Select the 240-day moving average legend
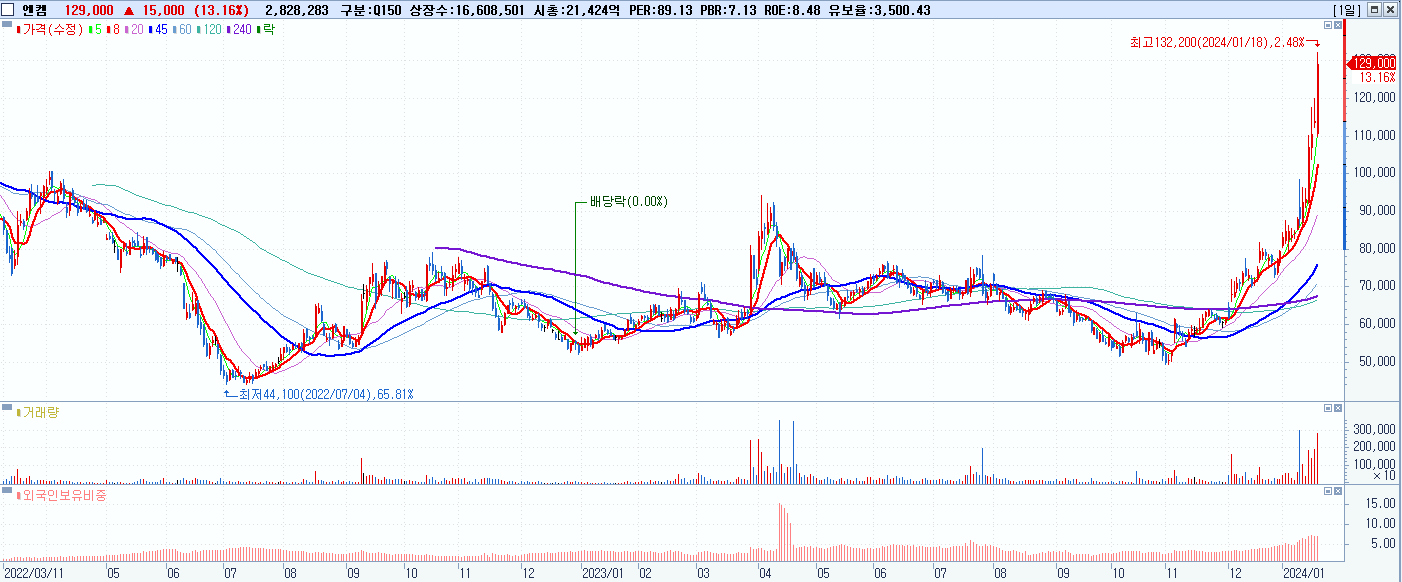 point(240,29)
